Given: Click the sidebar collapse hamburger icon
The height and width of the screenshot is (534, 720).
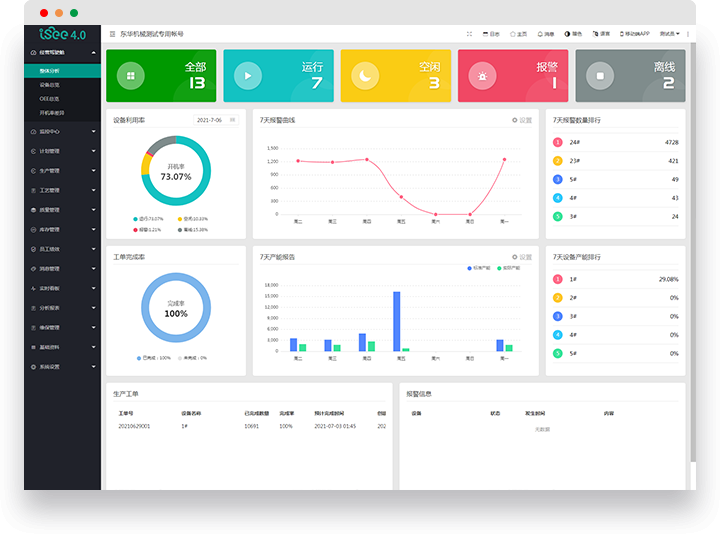Looking at the screenshot, I should coord(111,34).
